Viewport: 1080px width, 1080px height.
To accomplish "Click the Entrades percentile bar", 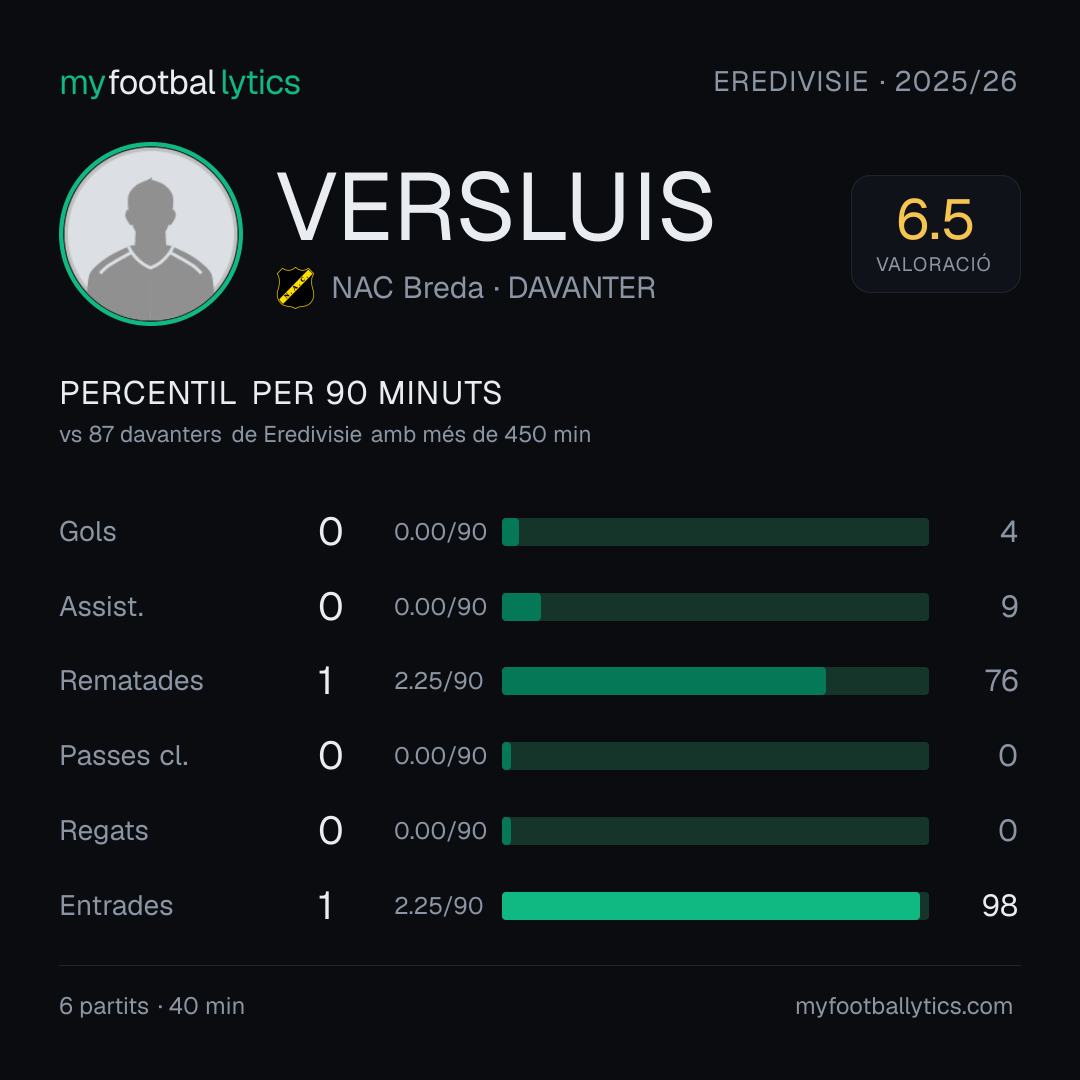I will 715,906.
